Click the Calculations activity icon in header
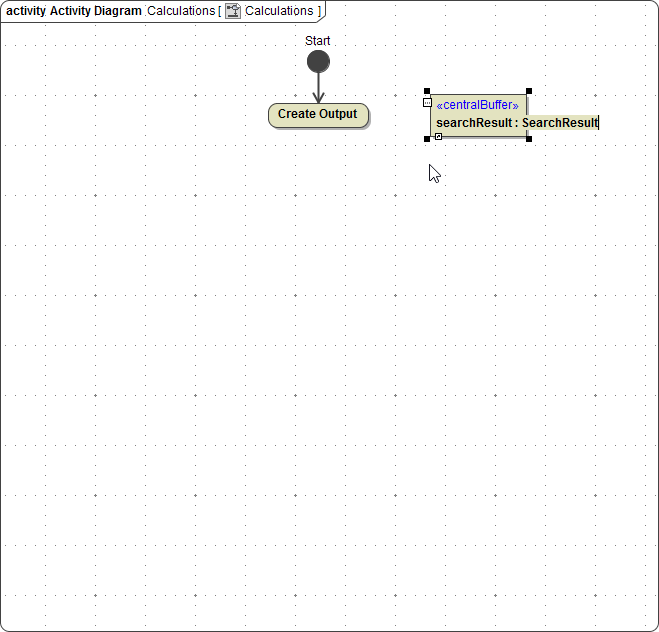The width and height of the screenshot is (659, 632). coord(233,11)
